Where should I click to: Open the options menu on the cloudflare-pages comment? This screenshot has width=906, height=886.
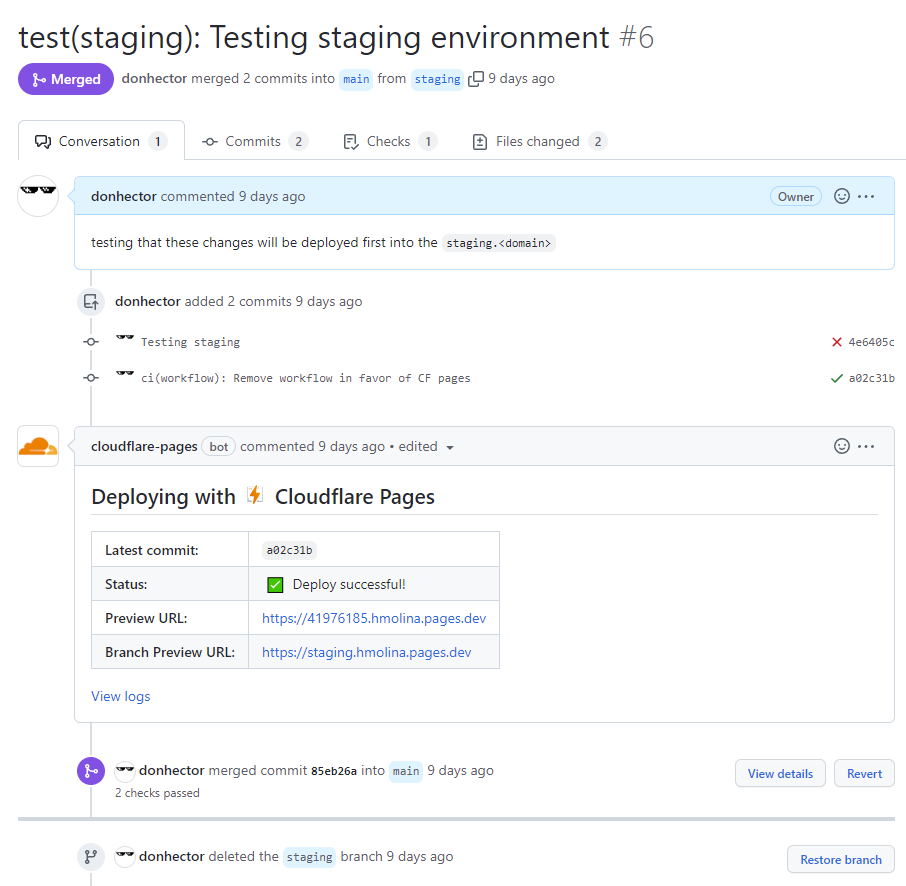[x=866, y=446]
